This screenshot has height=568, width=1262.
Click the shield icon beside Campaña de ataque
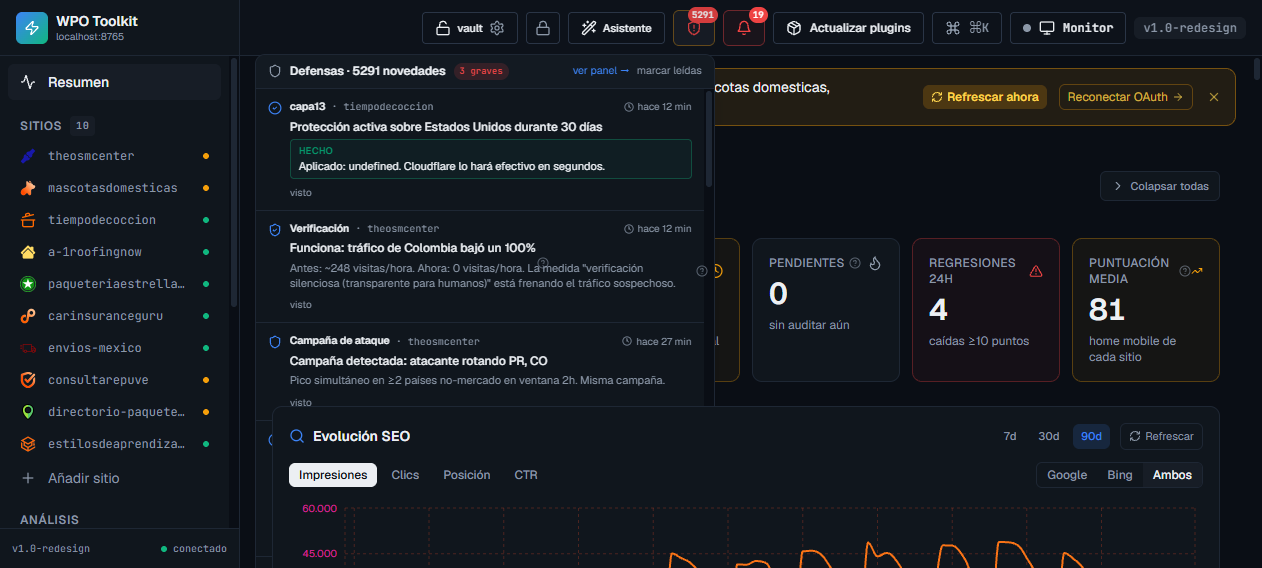(275, 341)
